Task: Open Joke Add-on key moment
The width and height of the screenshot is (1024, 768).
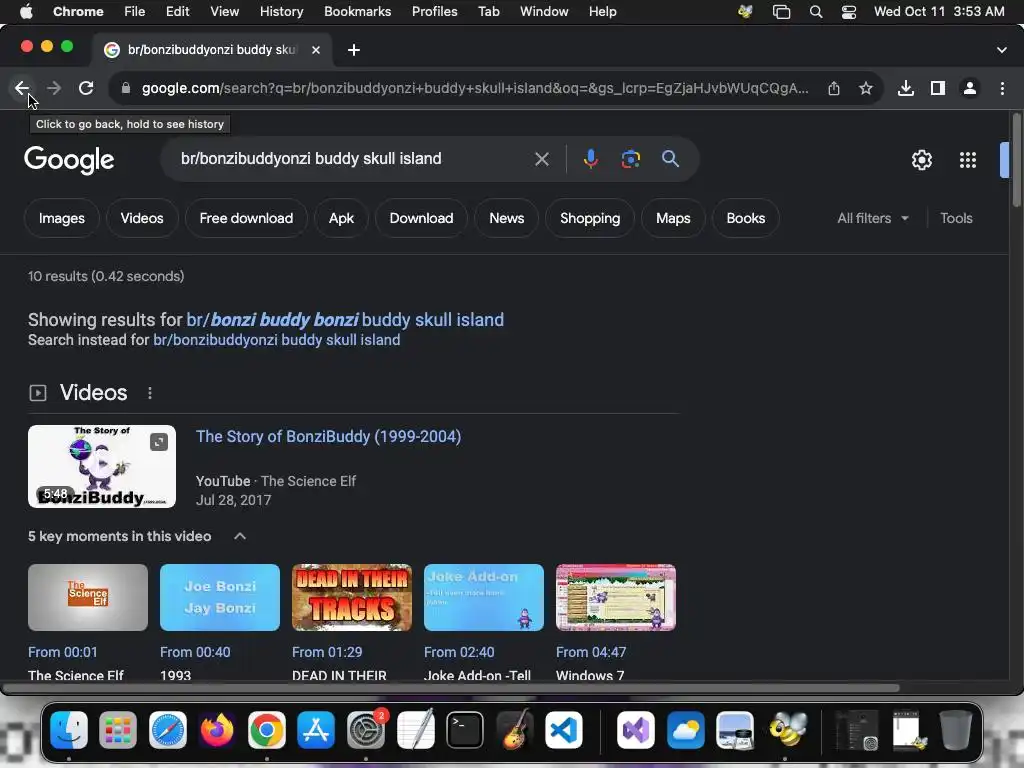Action: click(484, 598)
